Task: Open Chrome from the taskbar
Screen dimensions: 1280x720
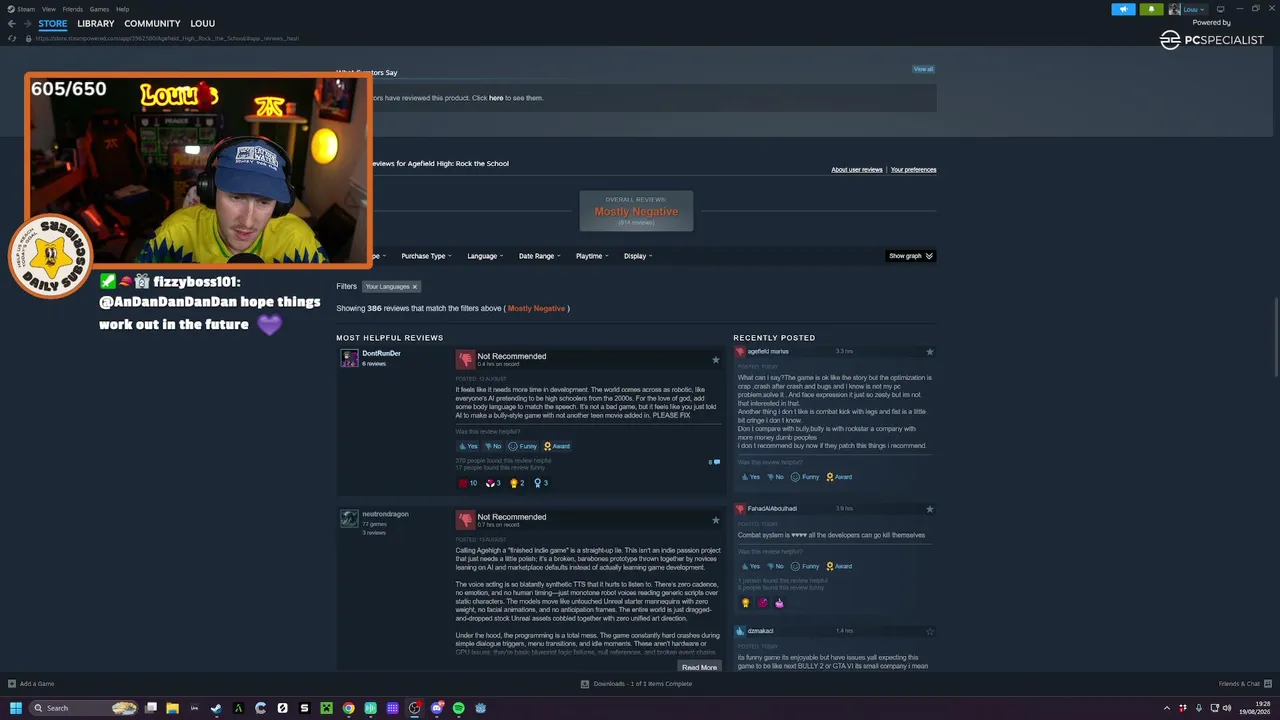Action: click(x=348, y=708)
